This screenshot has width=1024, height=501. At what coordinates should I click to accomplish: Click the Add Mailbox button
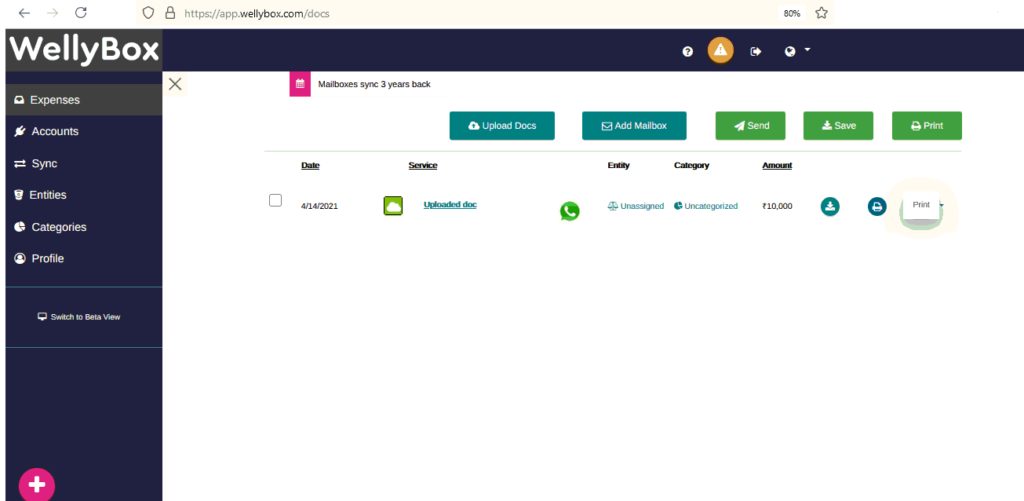point(634,125)
